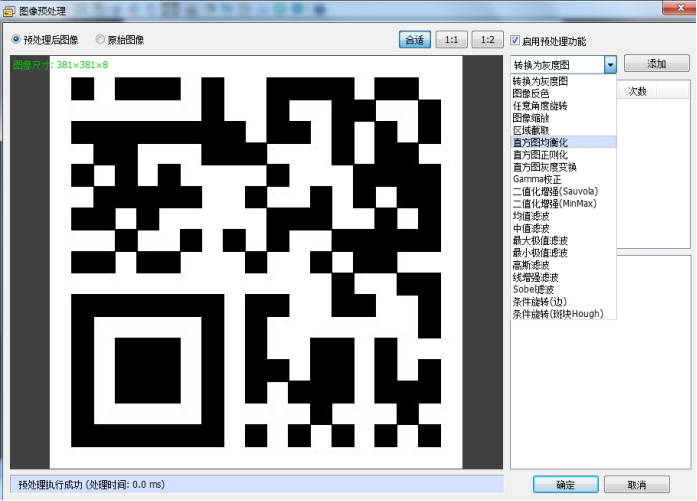697x501 pixels.
Task: Select 二值化增强(MinMax) option
Action: pos(564,204)
